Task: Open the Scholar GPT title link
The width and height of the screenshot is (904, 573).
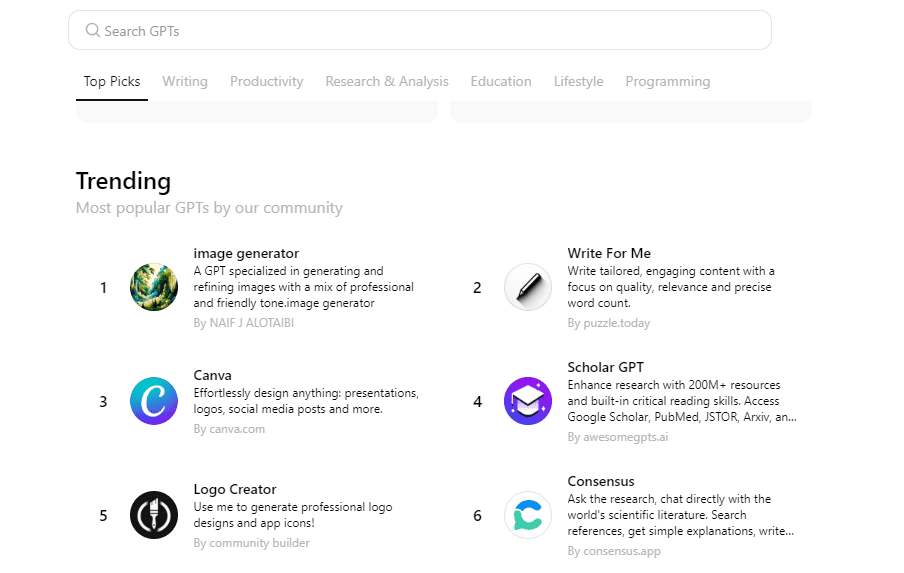Action: coord(604,367)
